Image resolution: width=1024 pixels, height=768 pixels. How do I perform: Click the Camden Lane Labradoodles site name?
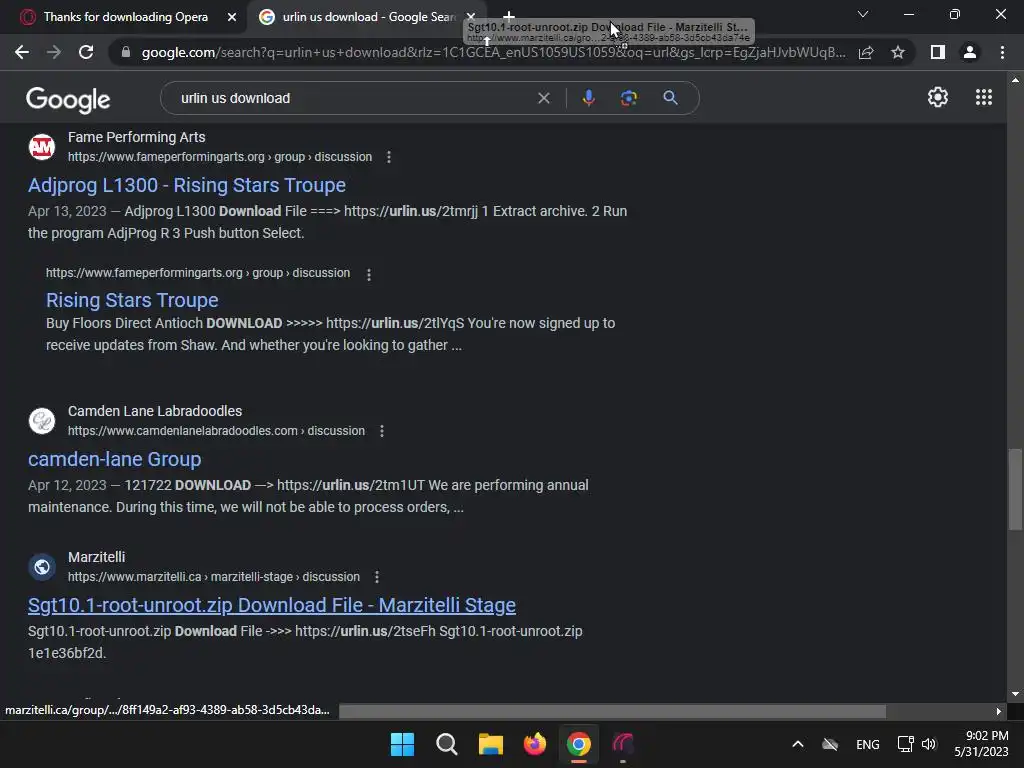click(155, 411)
